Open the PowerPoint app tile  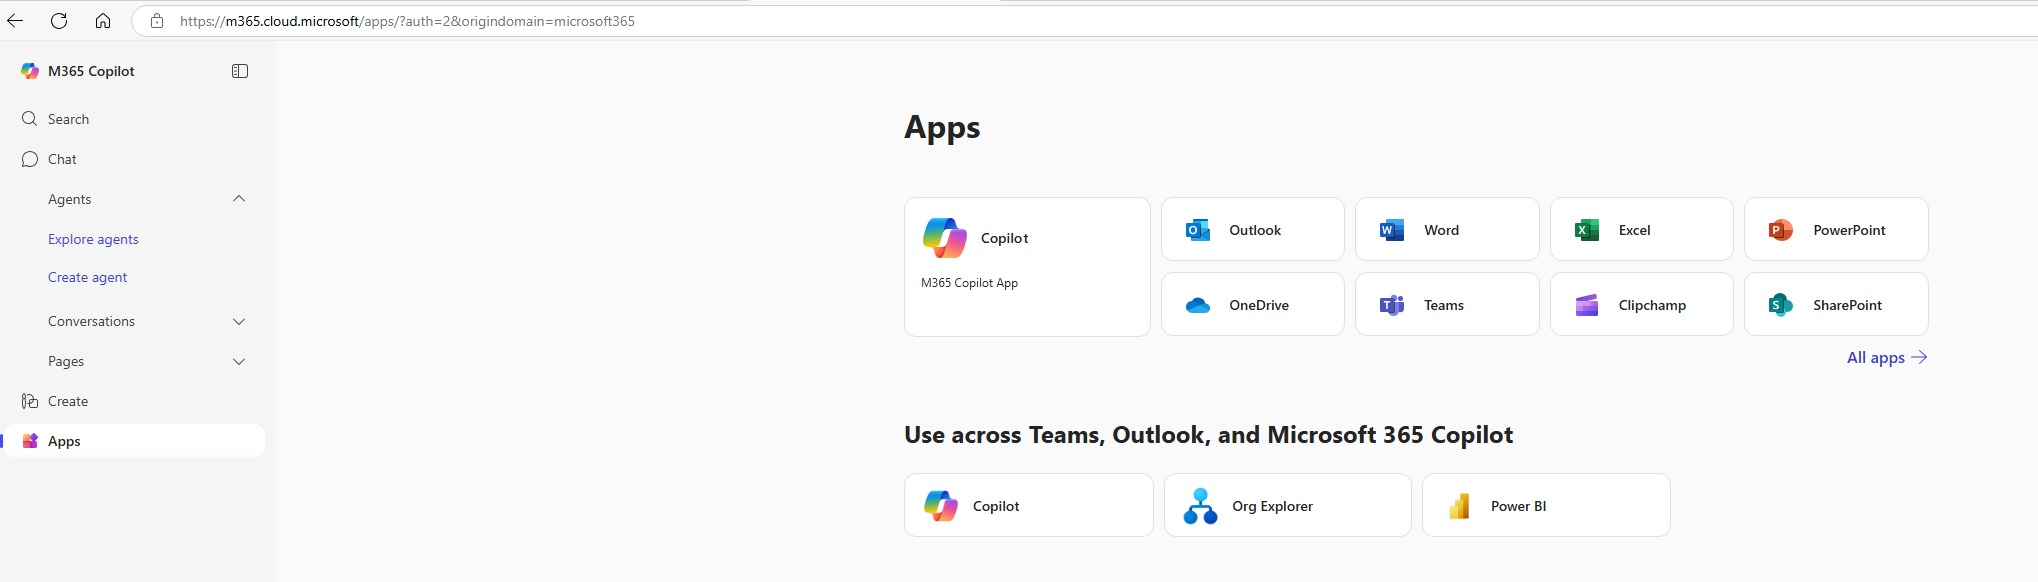coord(1836,229)
